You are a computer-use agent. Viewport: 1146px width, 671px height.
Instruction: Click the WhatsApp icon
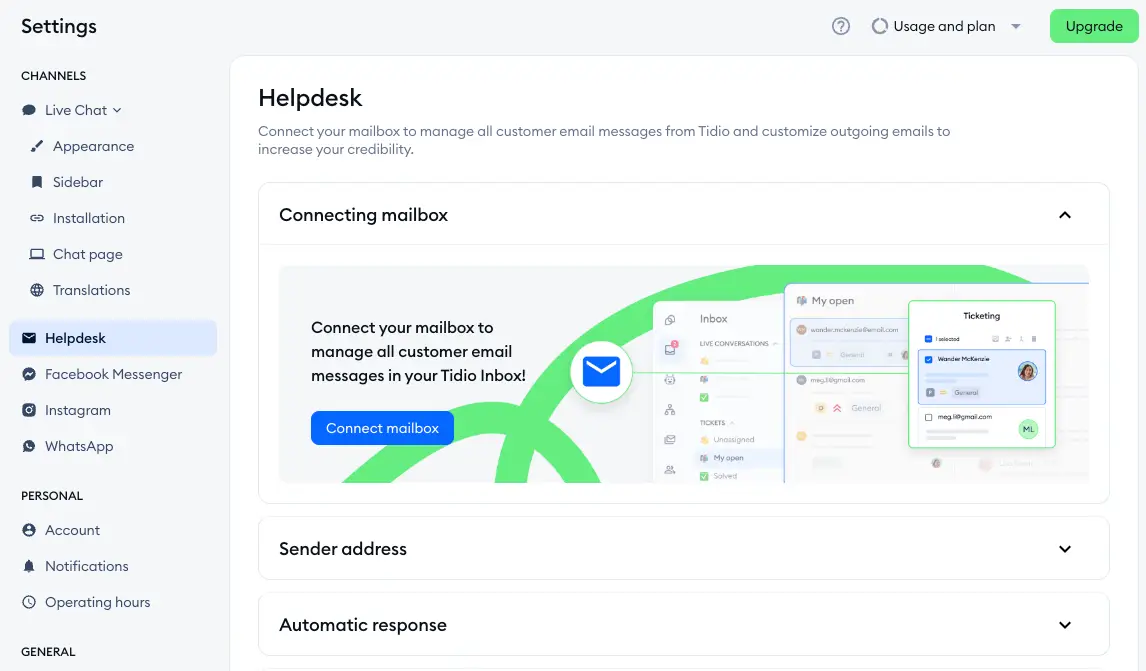[29, 446]
